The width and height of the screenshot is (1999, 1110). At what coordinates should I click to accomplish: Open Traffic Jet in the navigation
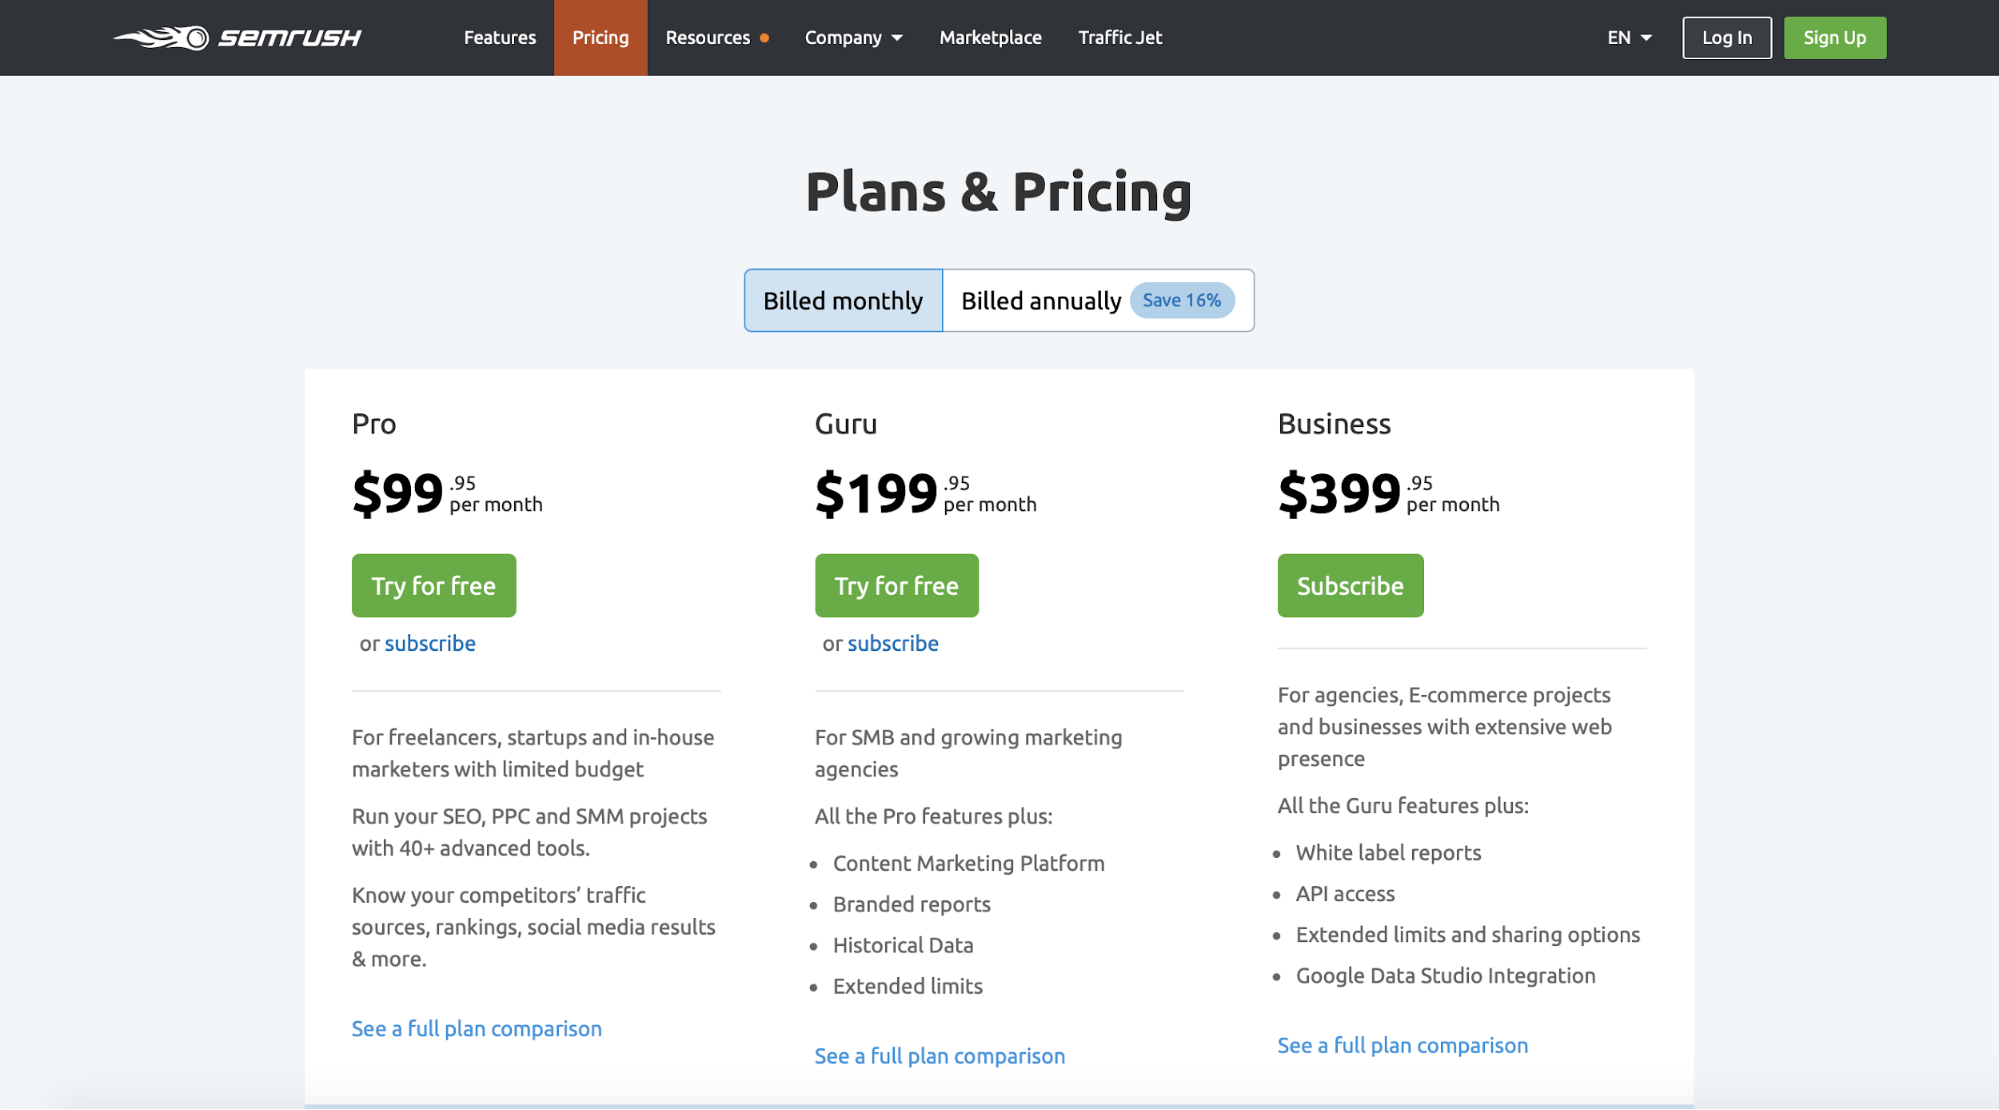coord(1120,38)
